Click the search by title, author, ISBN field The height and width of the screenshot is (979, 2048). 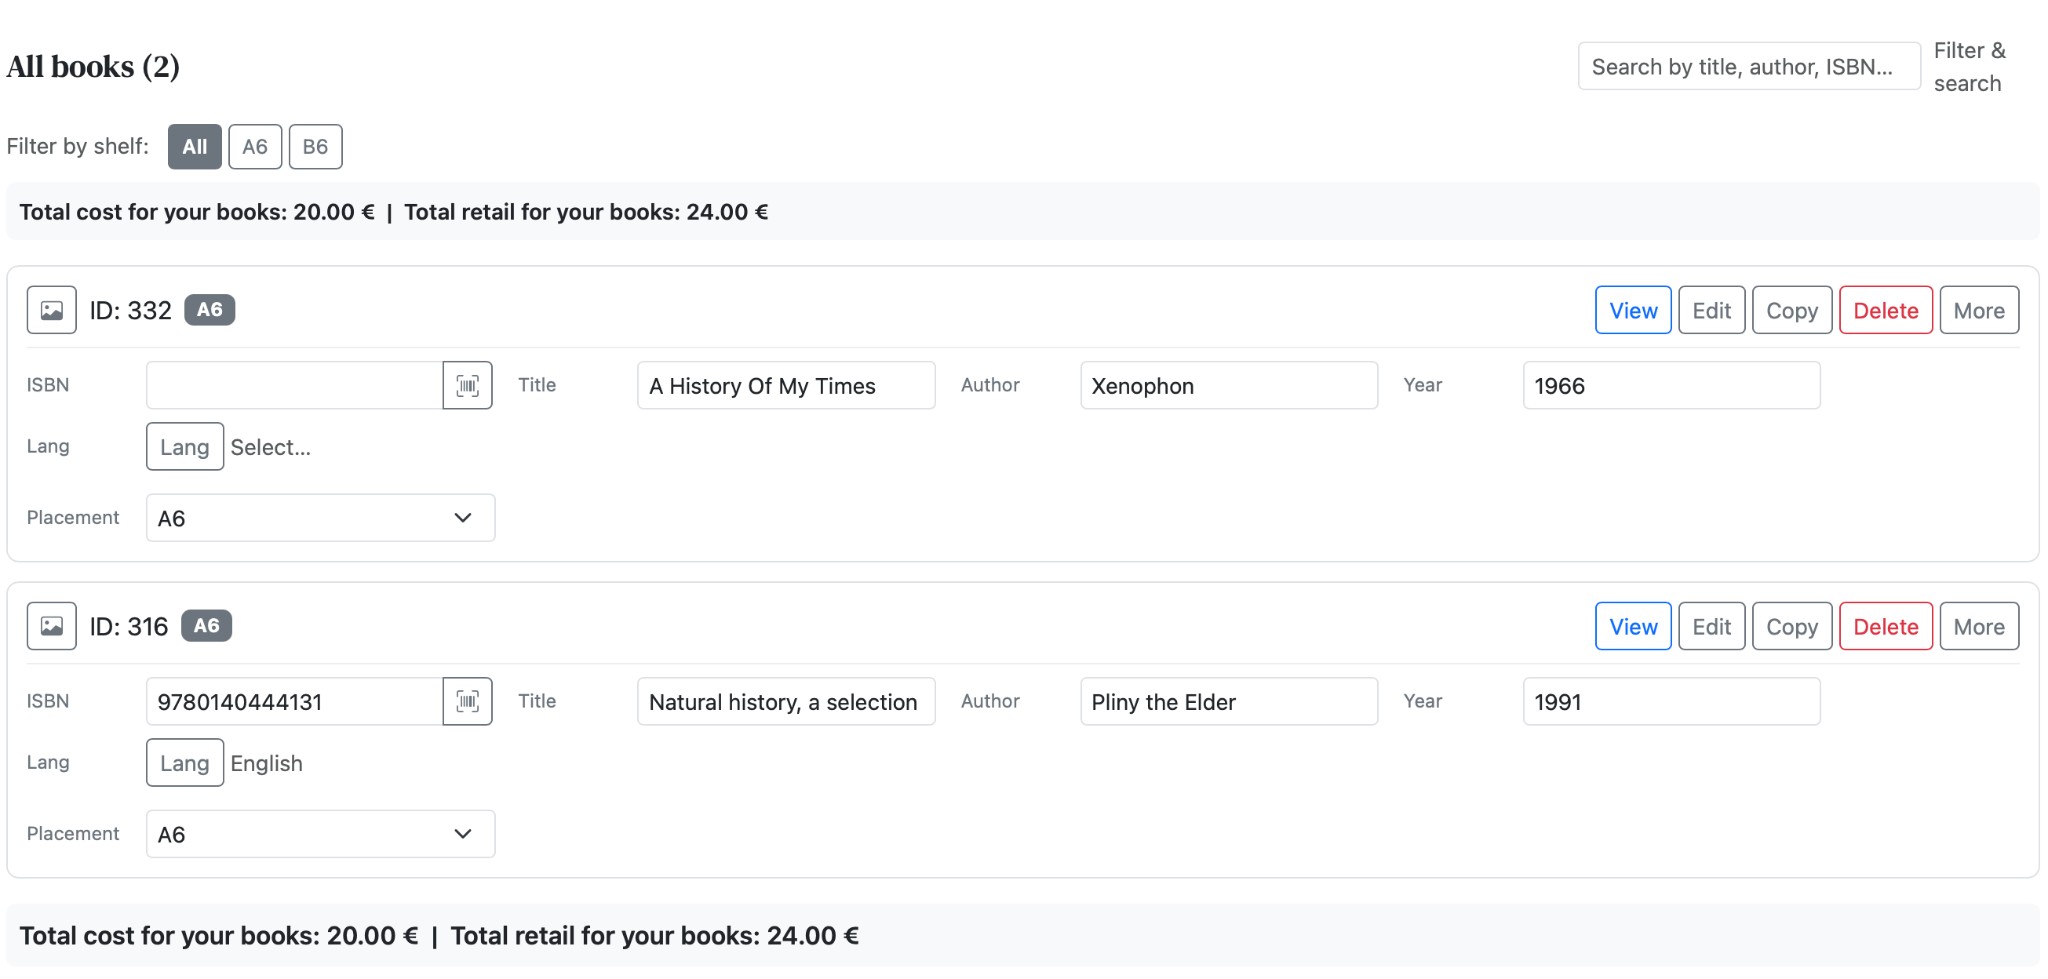pyautogui.click(x=1748, y=65)
